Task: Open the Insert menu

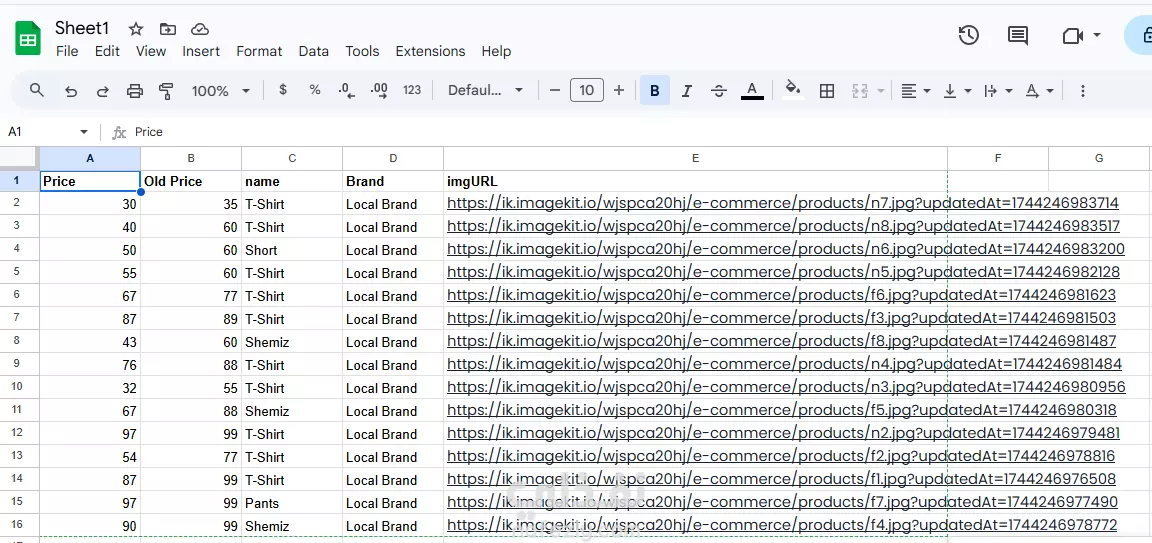Action: (201, 51)
